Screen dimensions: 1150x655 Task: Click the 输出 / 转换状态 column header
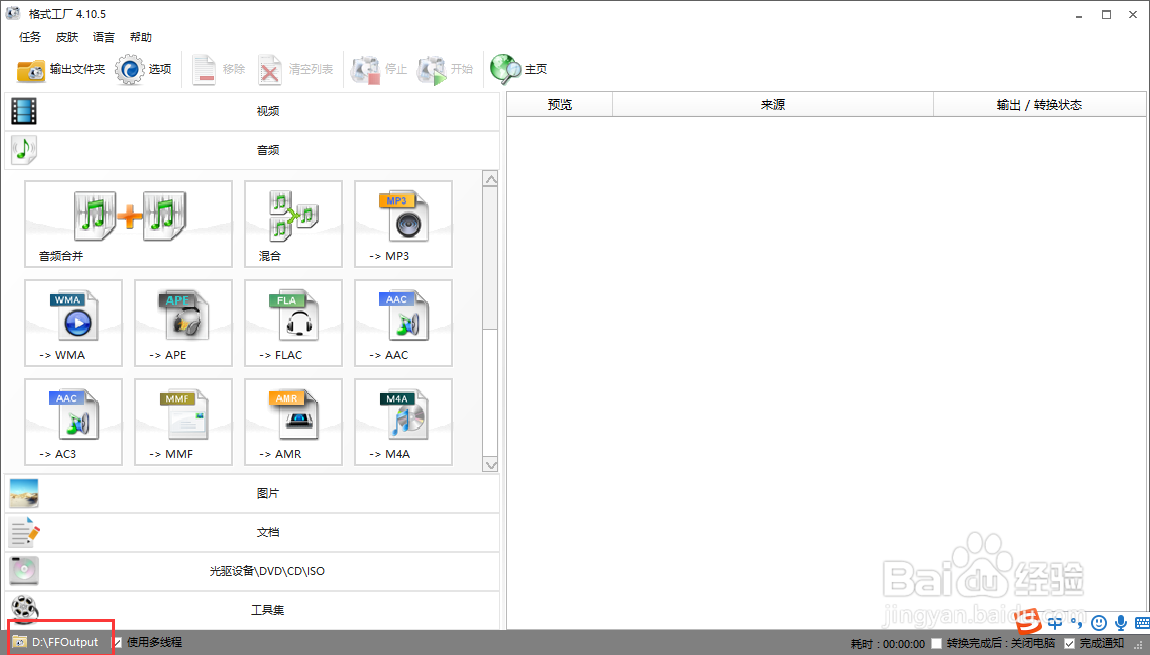point(1039,105)
